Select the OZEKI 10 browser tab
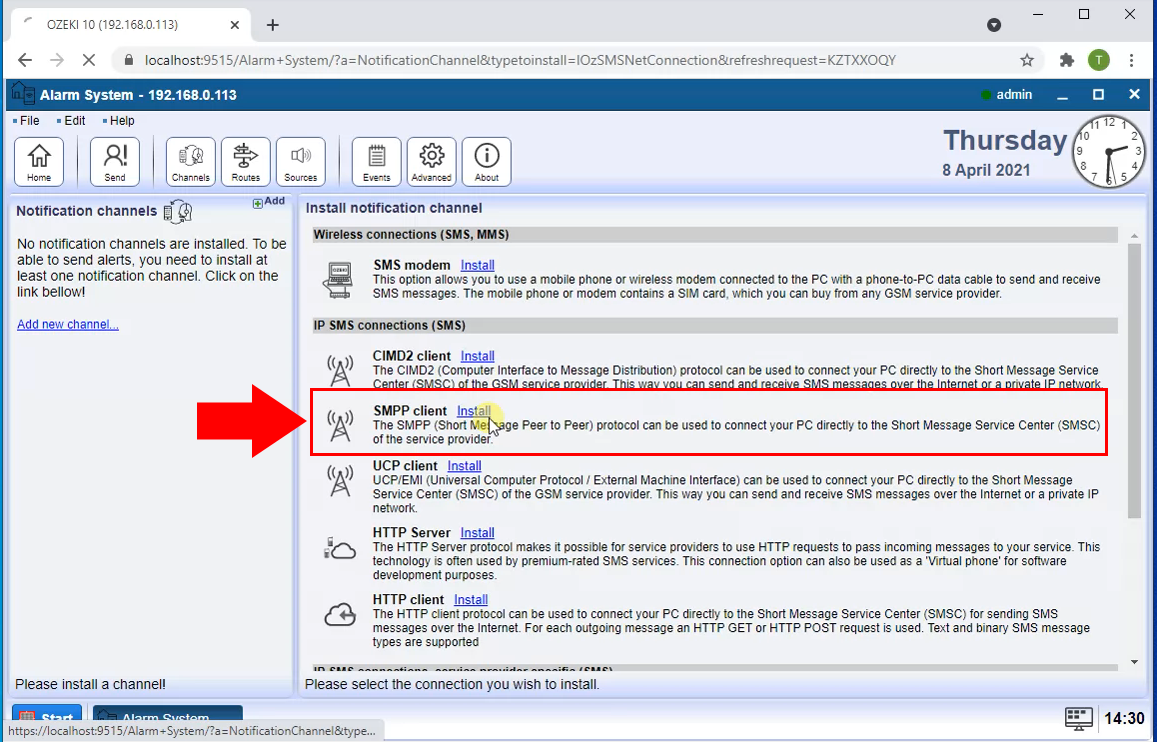Screen dimensions: 1157x742 click(x=131, y=25)
